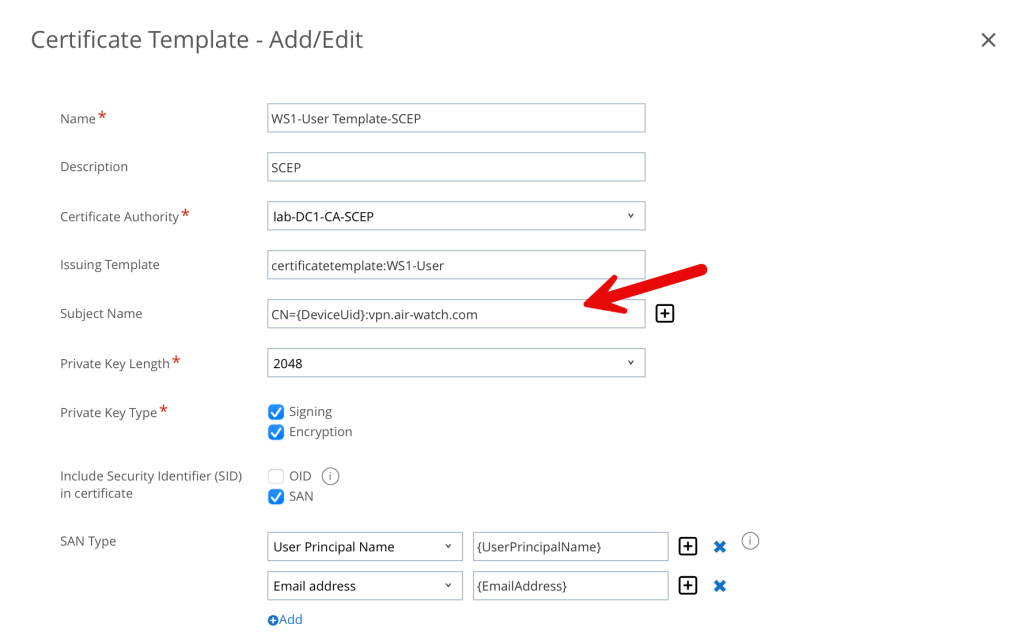Expand the Private Key Length dropdown
Screen dimensions: 1023x643
coord(456,363)
